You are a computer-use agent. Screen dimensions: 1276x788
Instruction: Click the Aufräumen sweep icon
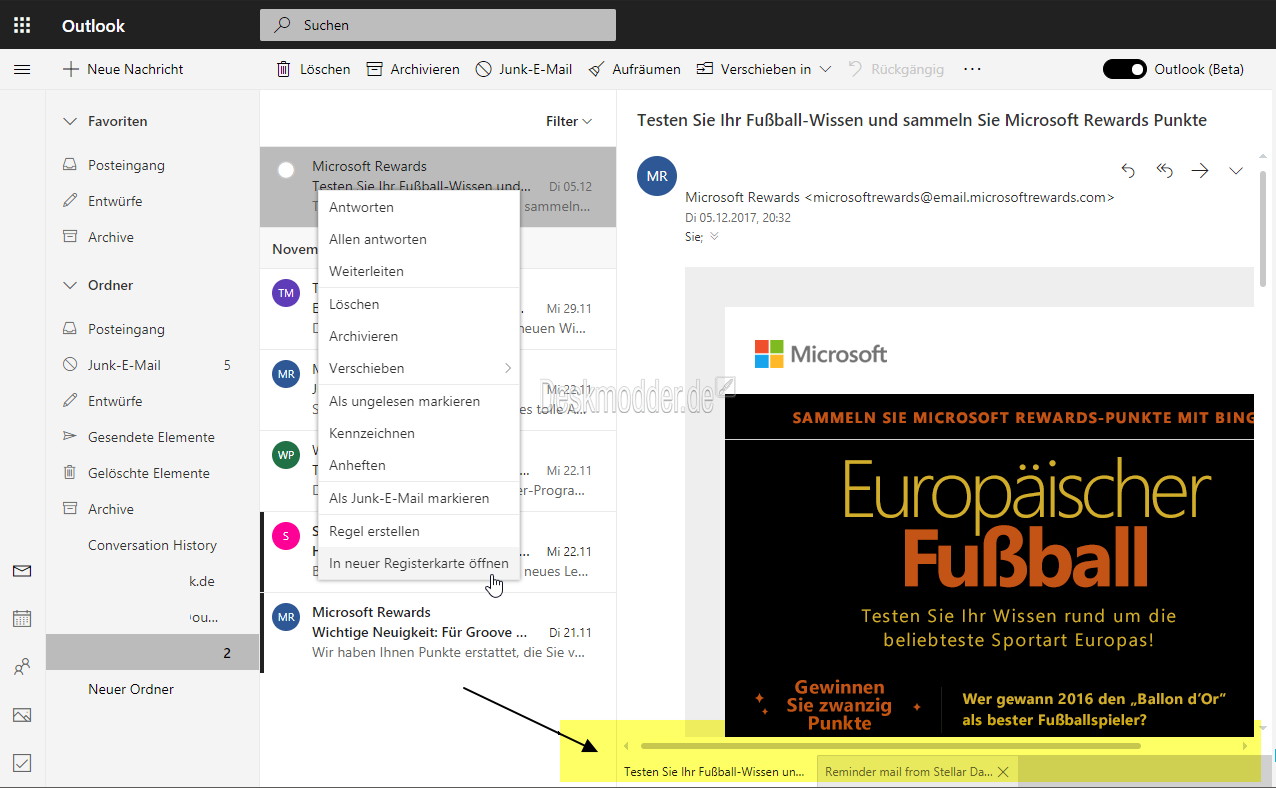click(596, 69)
